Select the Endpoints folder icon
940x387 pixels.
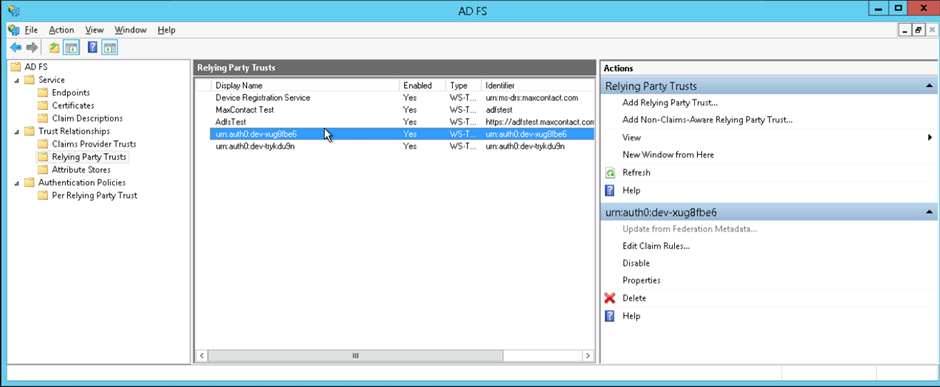(x=43, y=93)
